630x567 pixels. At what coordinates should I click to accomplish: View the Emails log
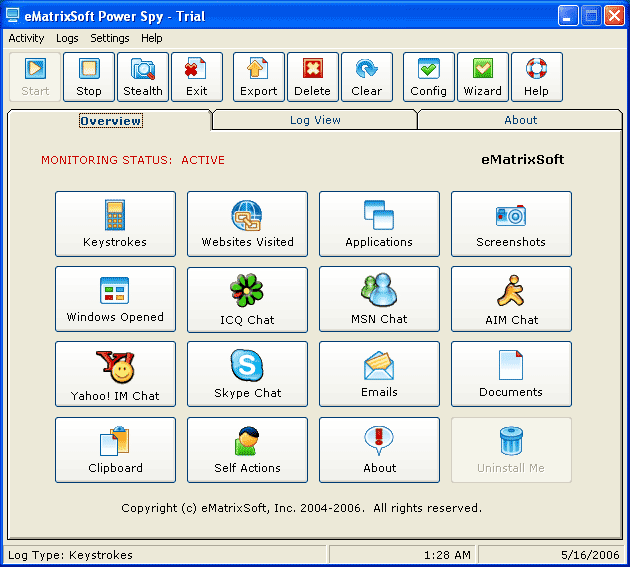379,374
